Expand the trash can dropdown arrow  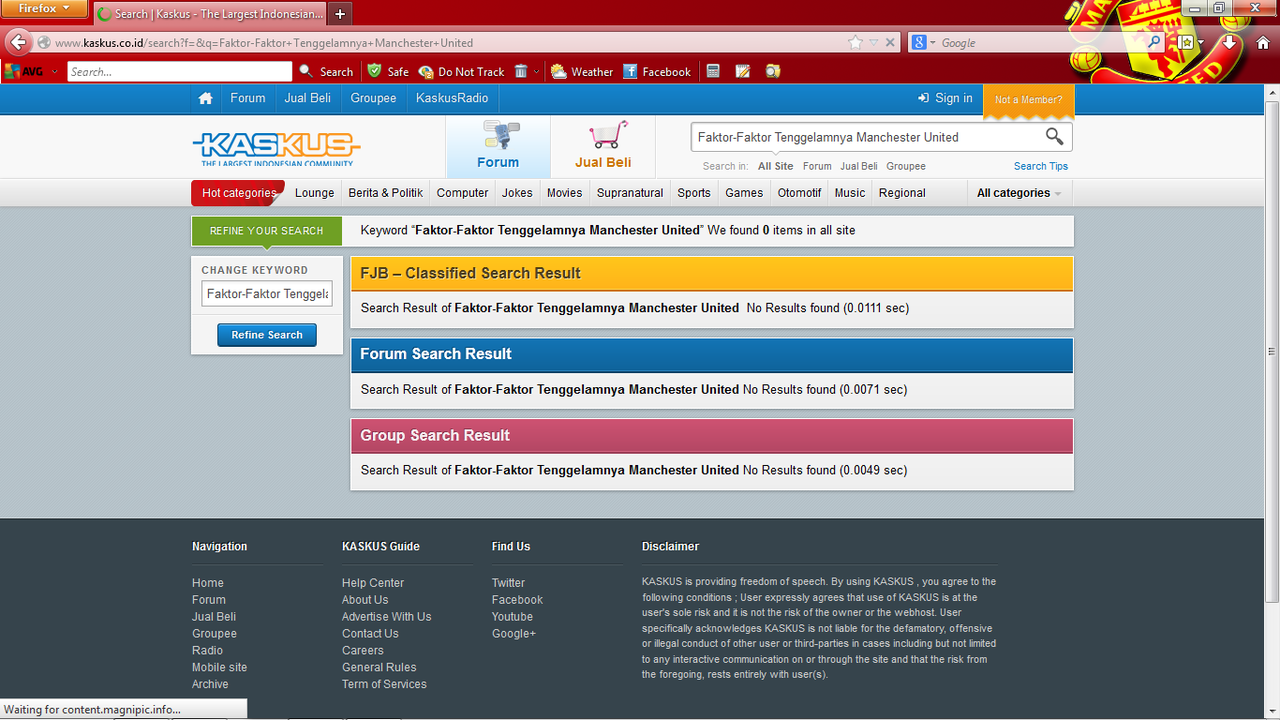pyautogui.click(x=536, y=72)
